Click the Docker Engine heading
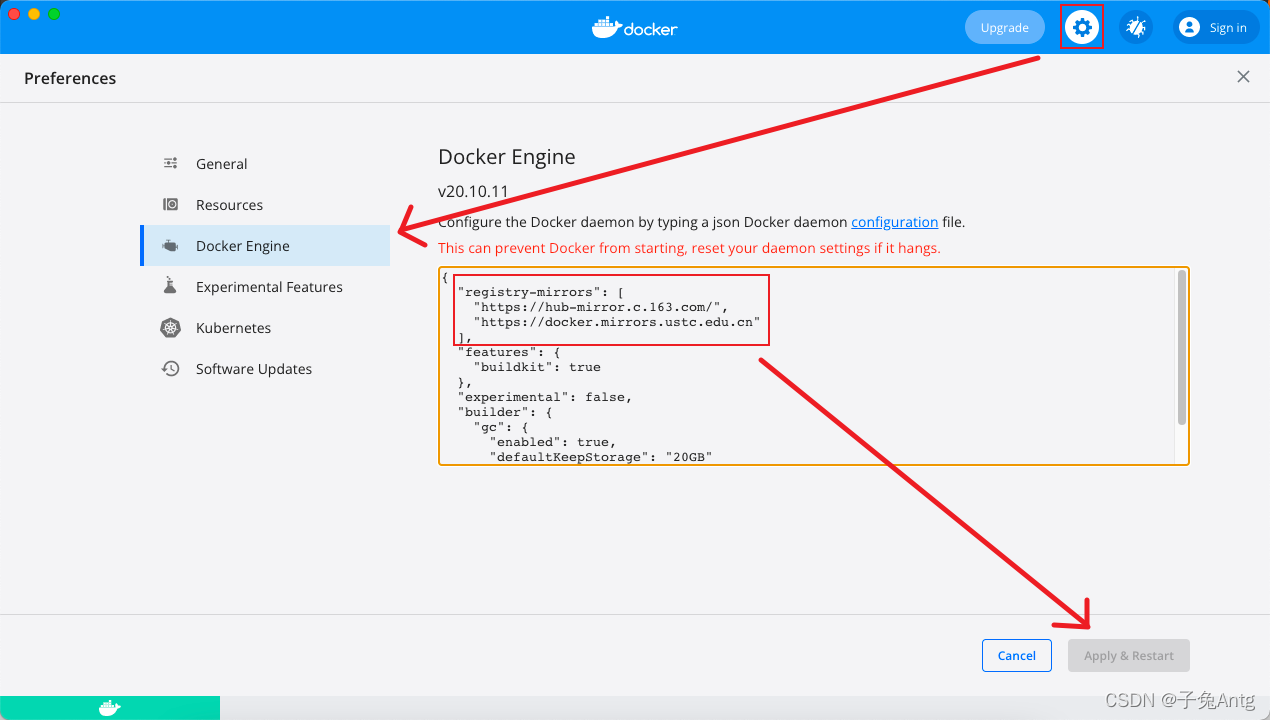 click(x=507, y=157)
